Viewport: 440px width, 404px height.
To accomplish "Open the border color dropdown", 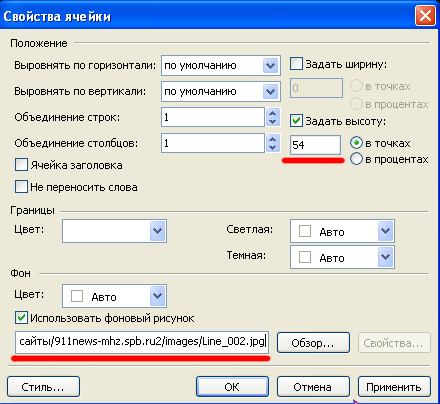I will coord(157,231).
